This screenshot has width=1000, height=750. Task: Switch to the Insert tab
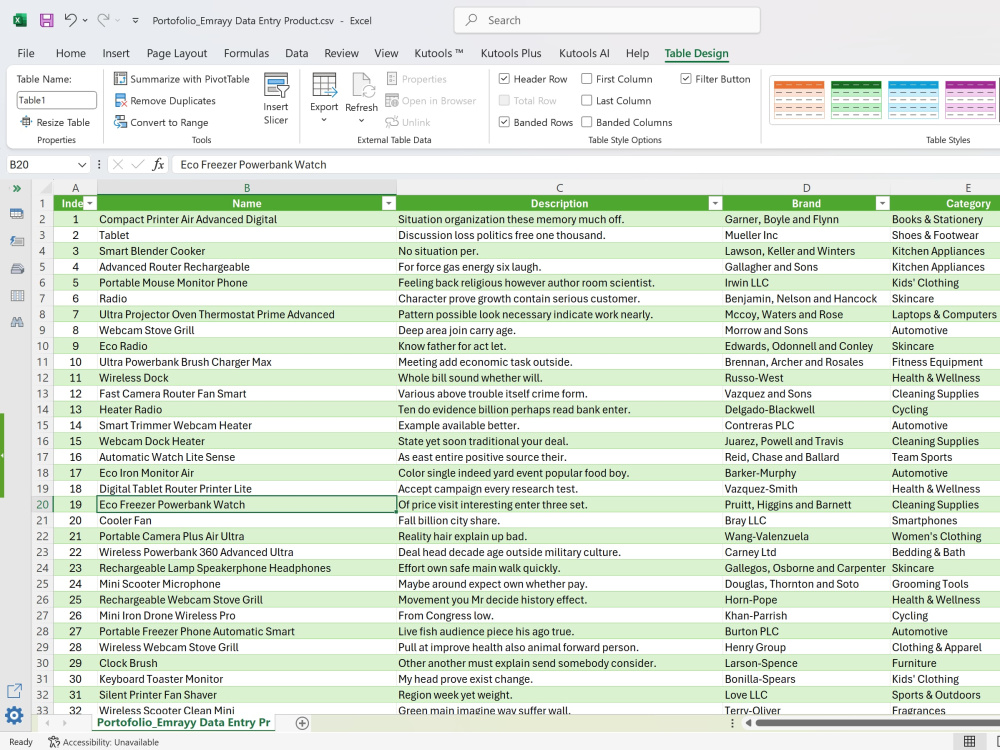point(116,54)
